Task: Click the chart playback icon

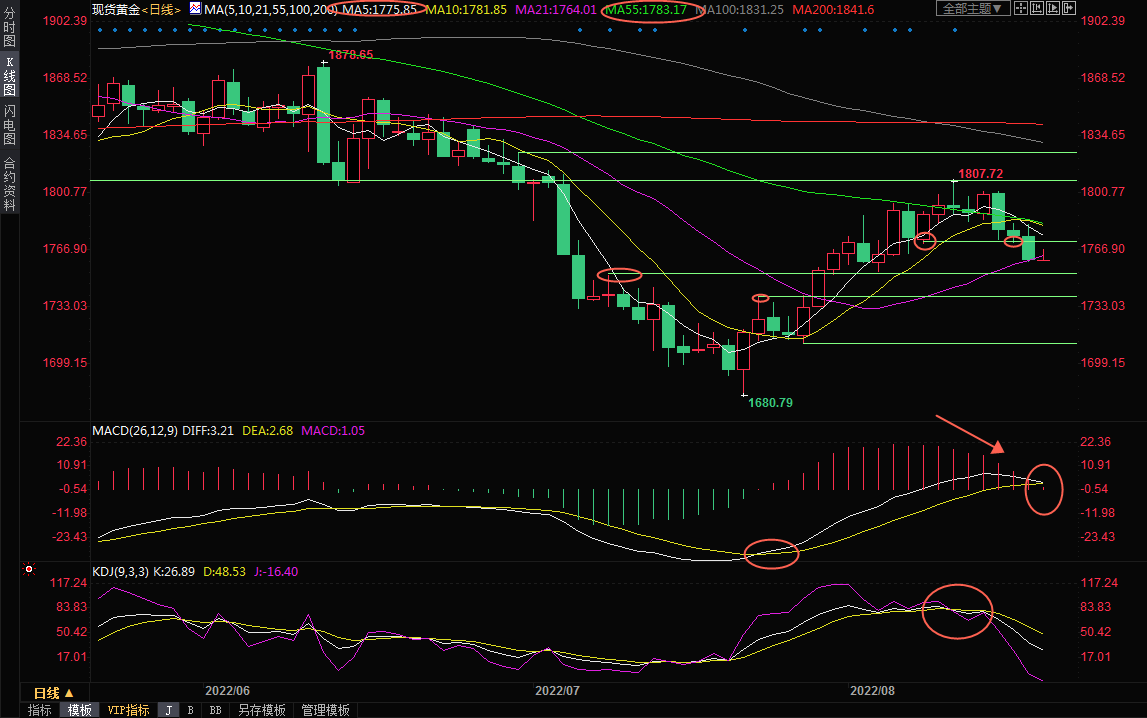Action: click(x=1053, y=8)
